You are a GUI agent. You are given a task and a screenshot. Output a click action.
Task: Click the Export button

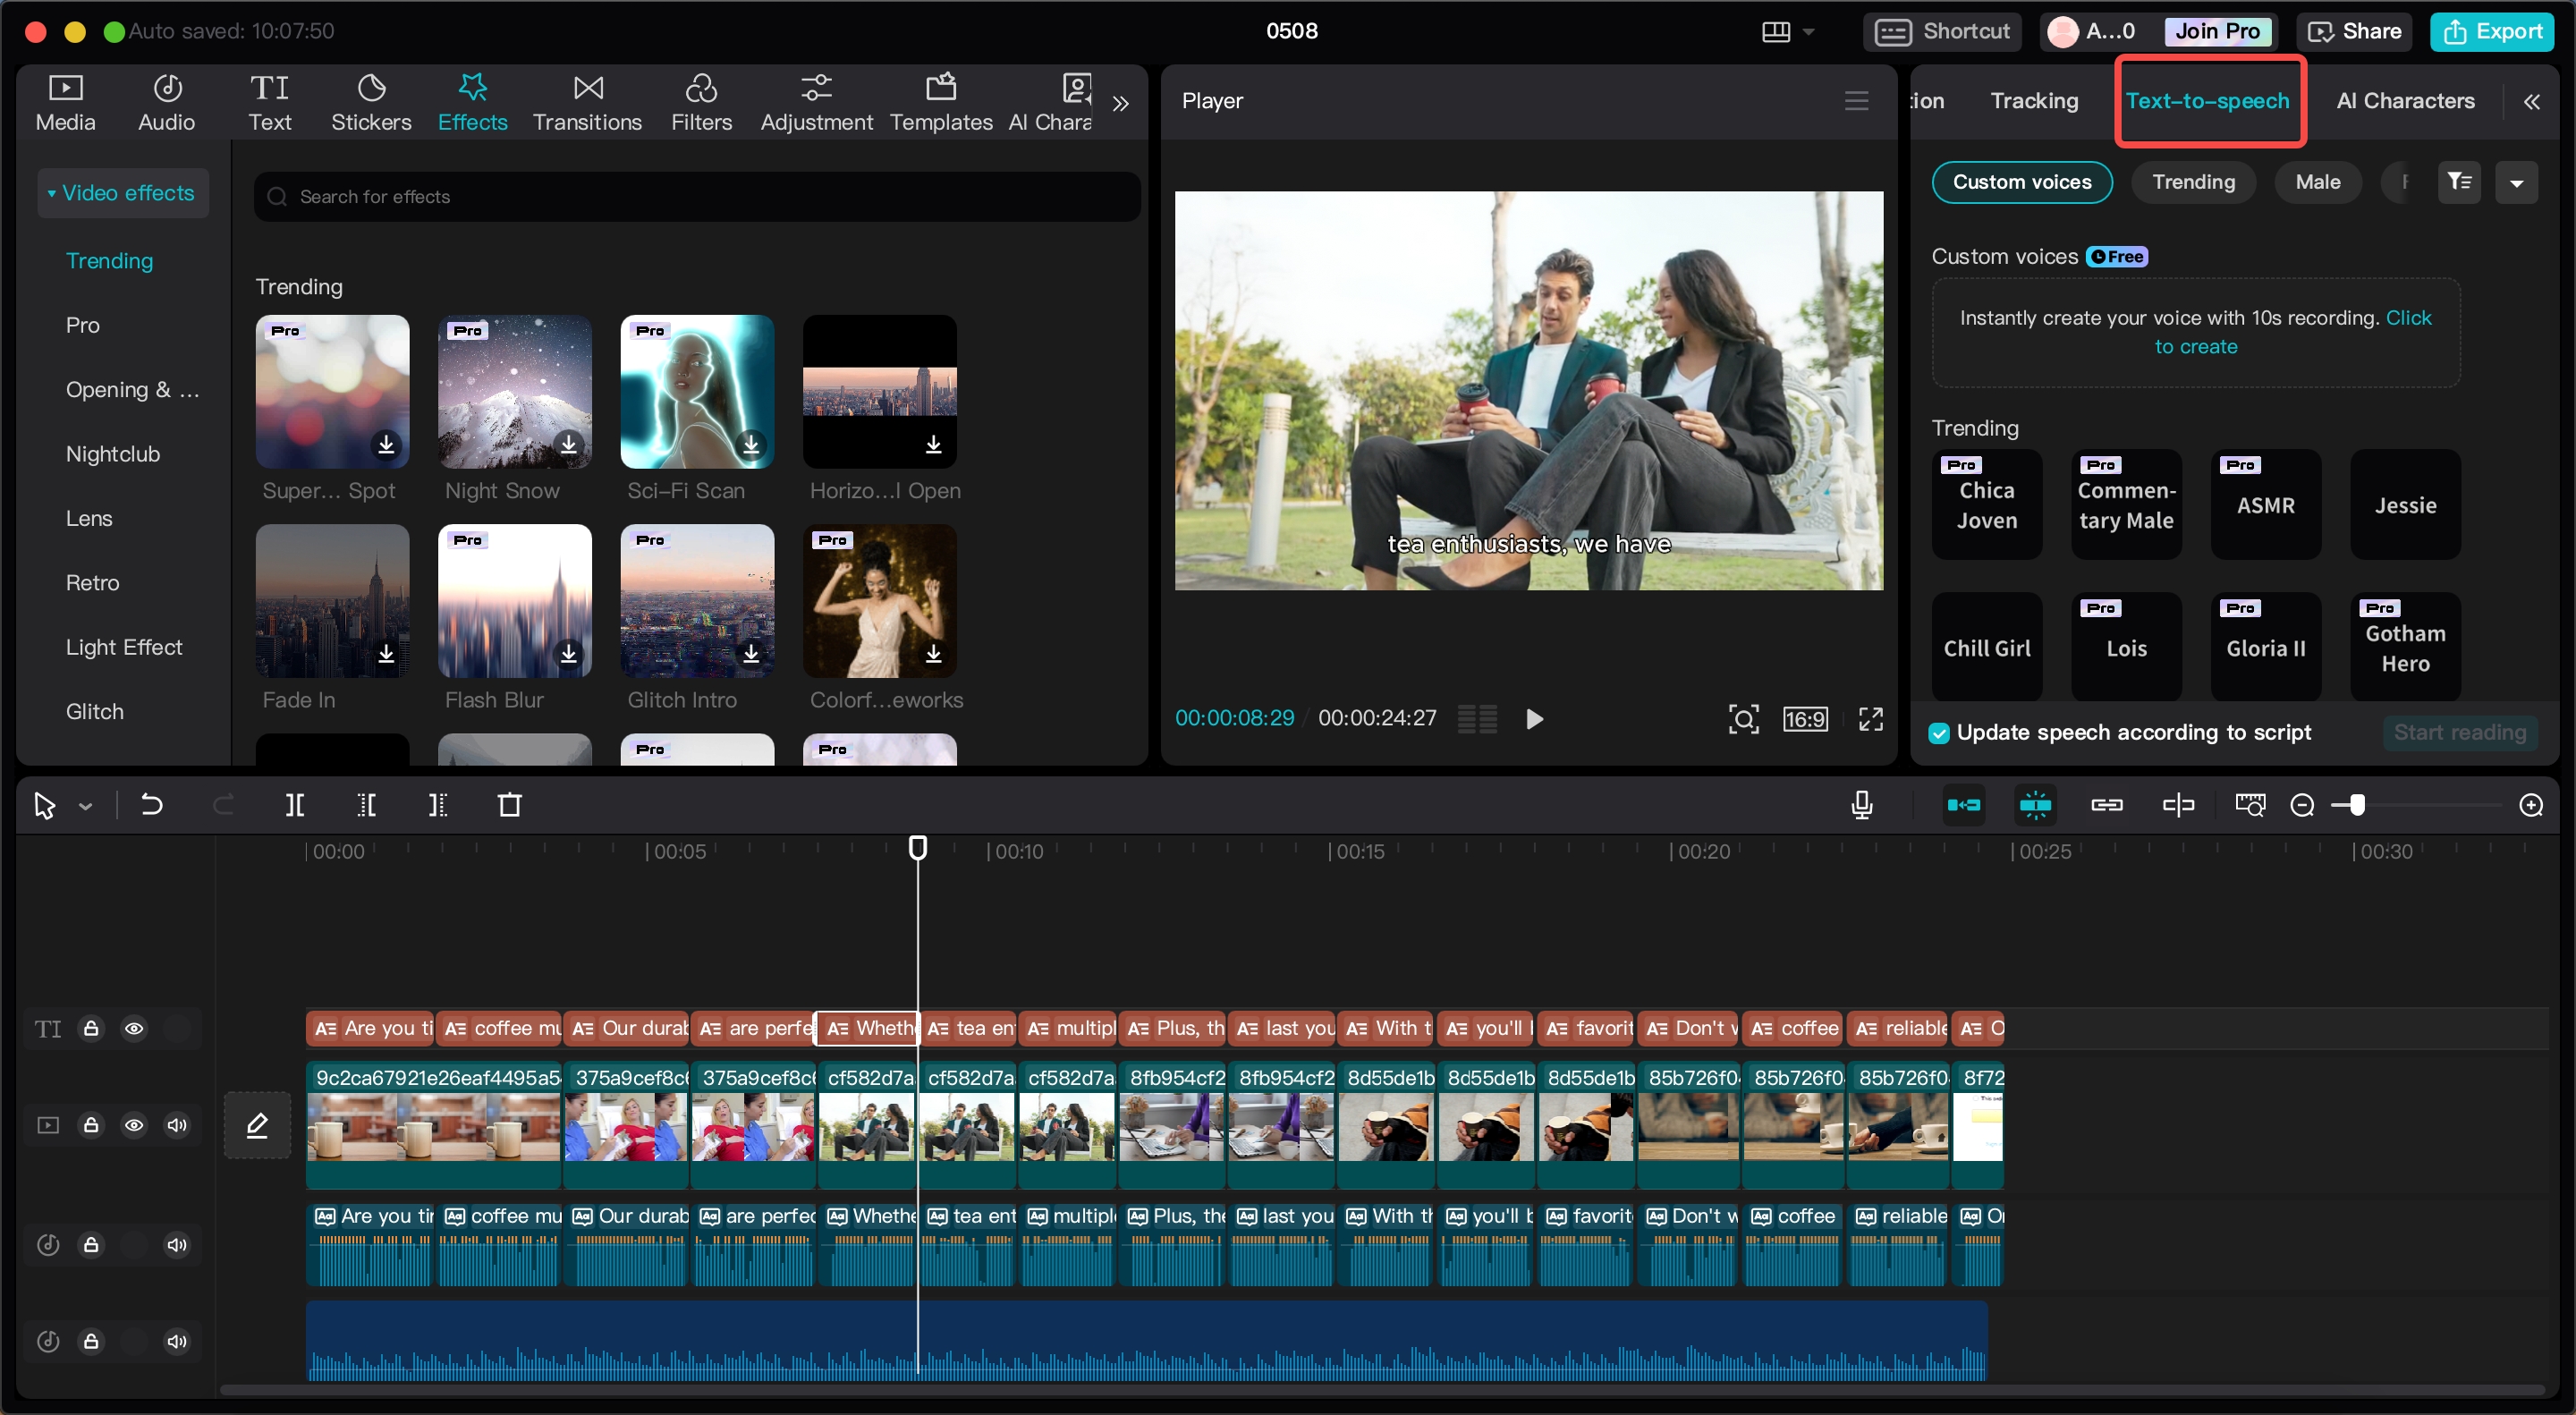pos(2493,31)
